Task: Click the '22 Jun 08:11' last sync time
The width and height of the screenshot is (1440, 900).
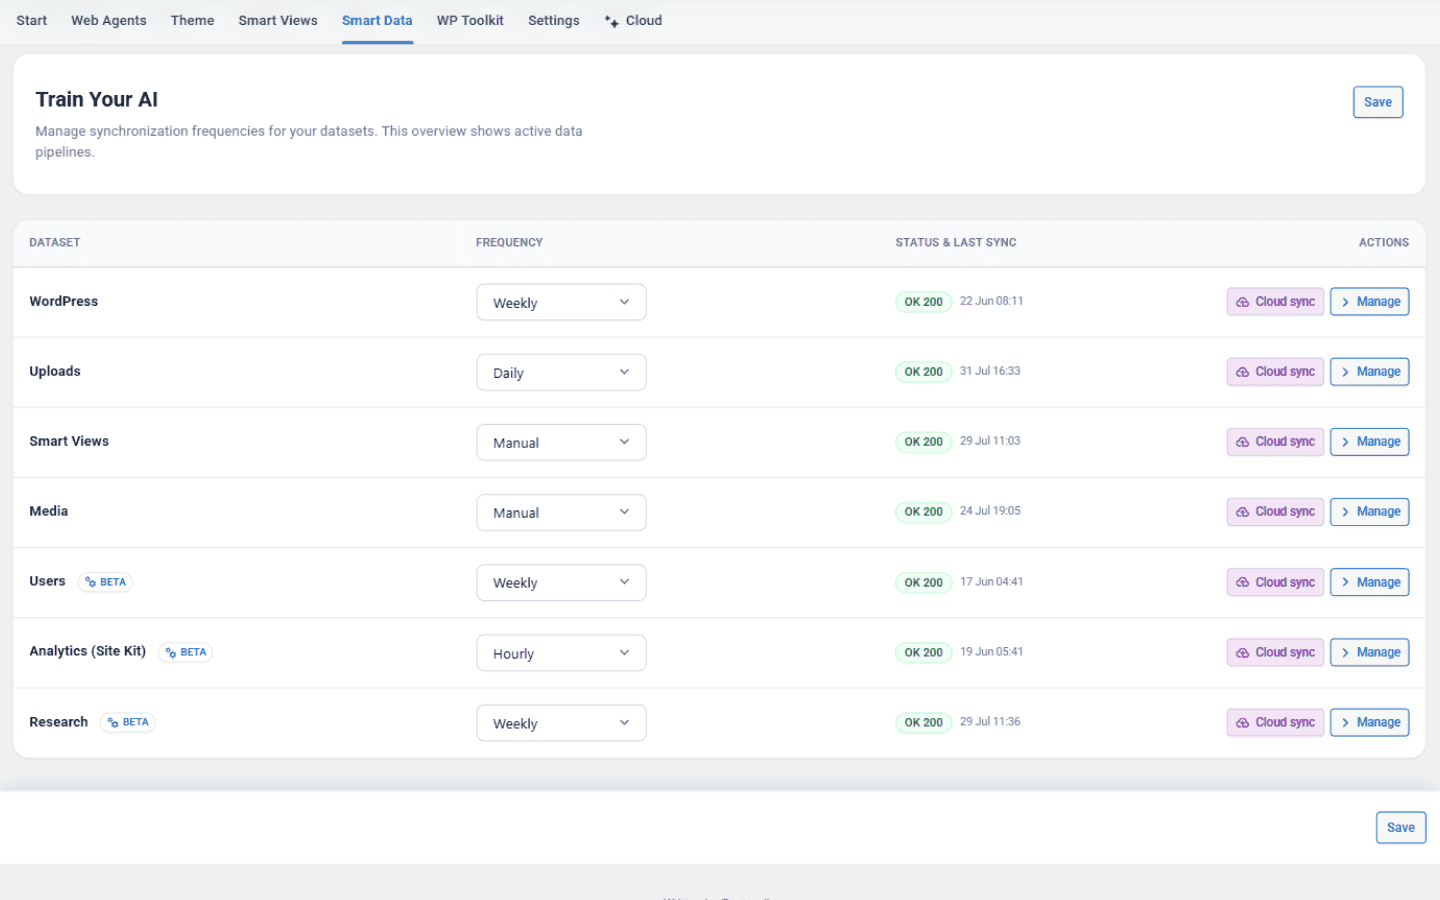Action: pos(991,301)
